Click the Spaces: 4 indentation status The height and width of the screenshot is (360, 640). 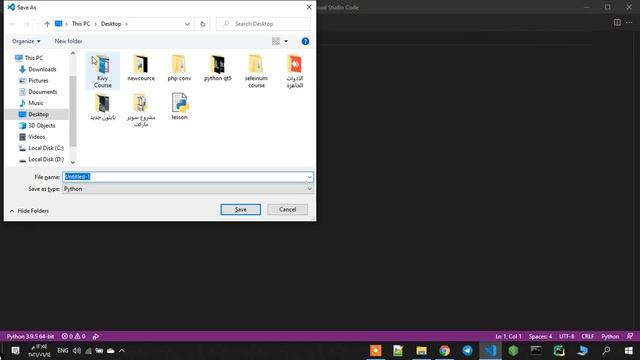540,336
